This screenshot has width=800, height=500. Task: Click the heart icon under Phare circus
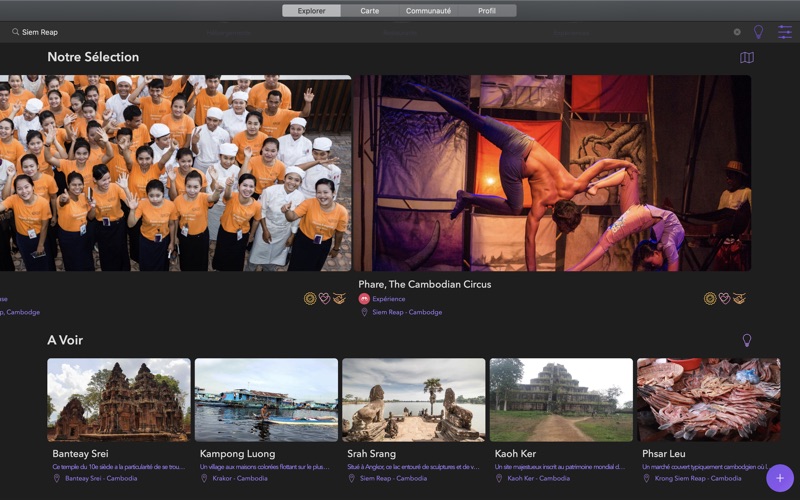724,298
